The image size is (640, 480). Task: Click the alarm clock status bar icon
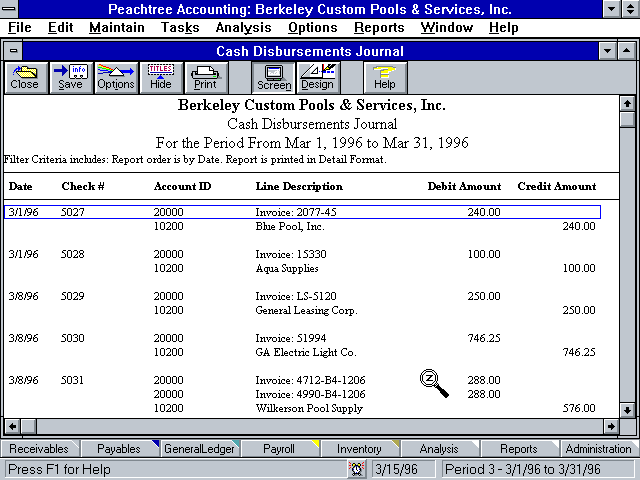point(356,469)
